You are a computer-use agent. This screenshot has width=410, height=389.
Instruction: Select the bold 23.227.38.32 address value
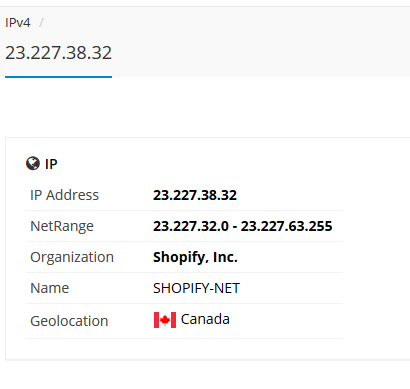pyautogui.click(x=195, y=195)
